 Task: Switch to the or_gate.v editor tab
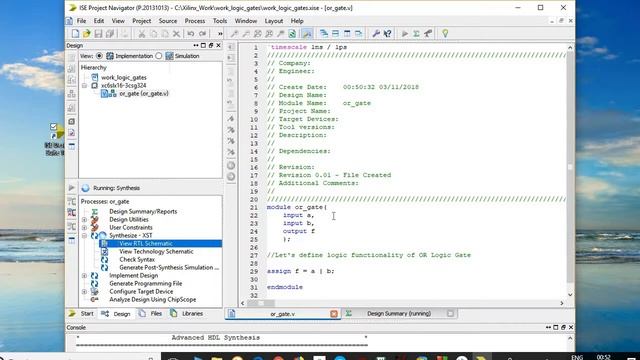(282, 314)
